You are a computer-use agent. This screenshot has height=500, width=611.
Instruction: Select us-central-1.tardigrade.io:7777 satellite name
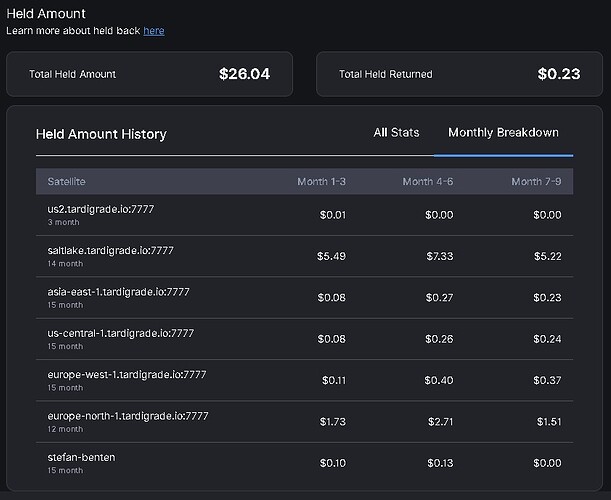[121, 333]
